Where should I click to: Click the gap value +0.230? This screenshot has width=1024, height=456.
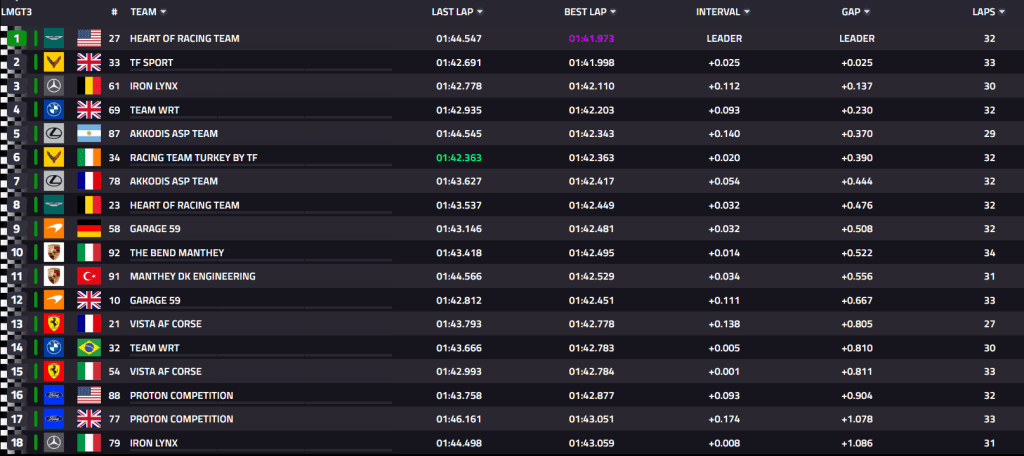pyautogui.click(x=857, y=110)
